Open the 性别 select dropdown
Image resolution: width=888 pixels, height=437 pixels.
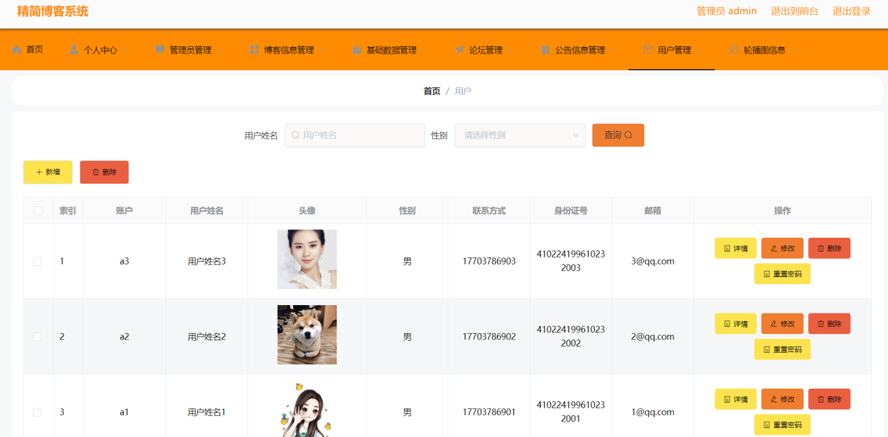pyautogui.click(x=520, y=135)
